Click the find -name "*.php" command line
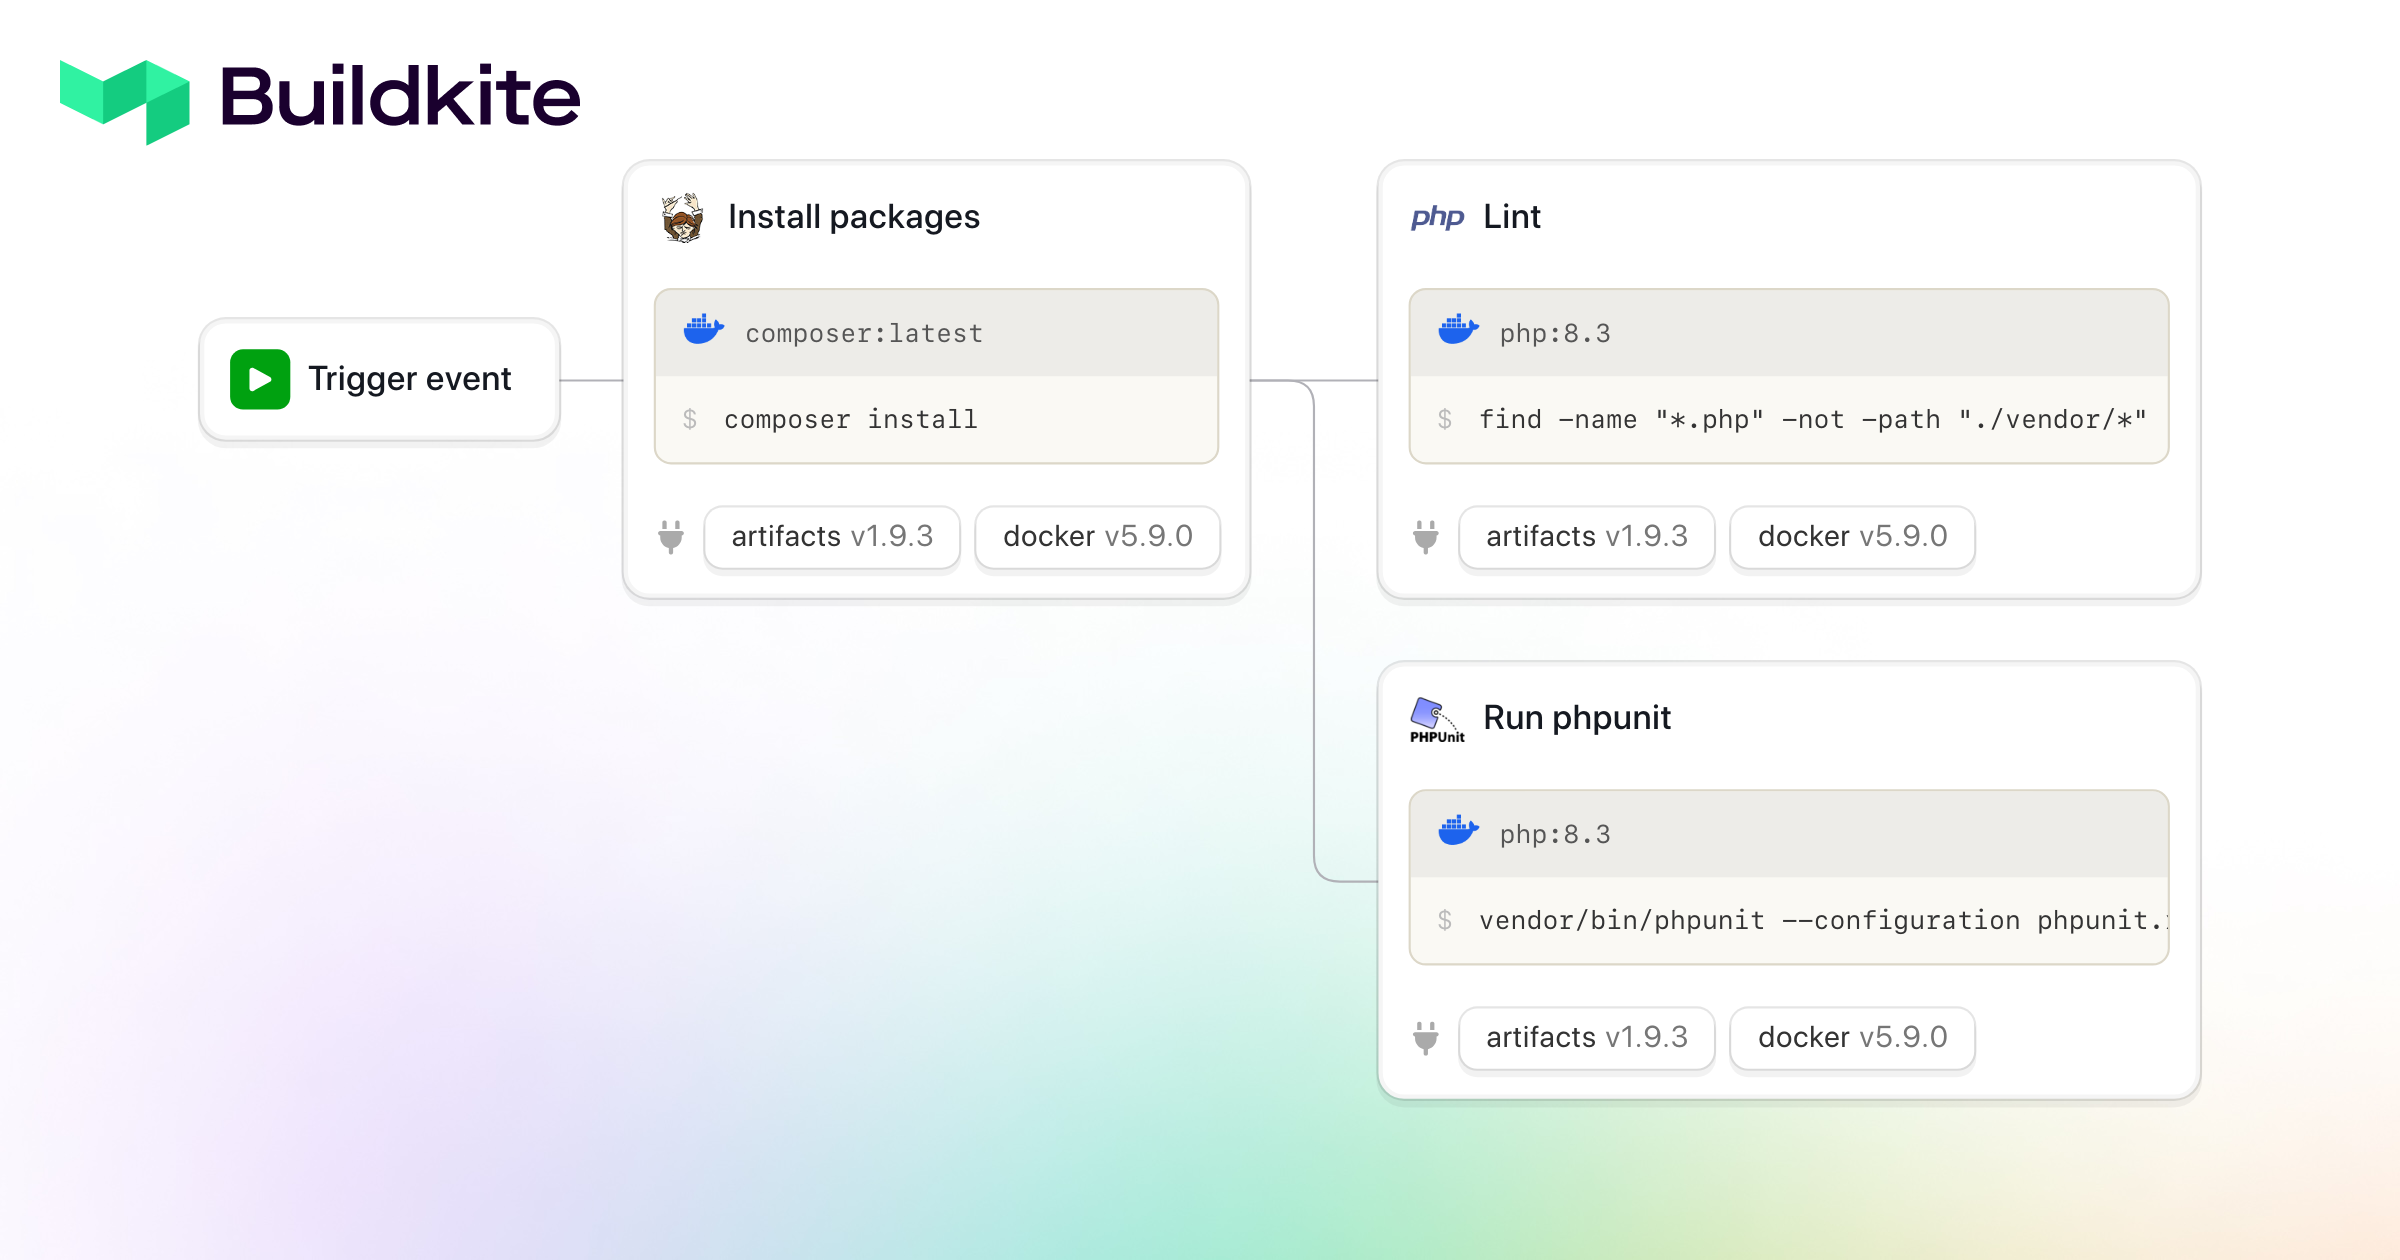 pos(1812,420)
